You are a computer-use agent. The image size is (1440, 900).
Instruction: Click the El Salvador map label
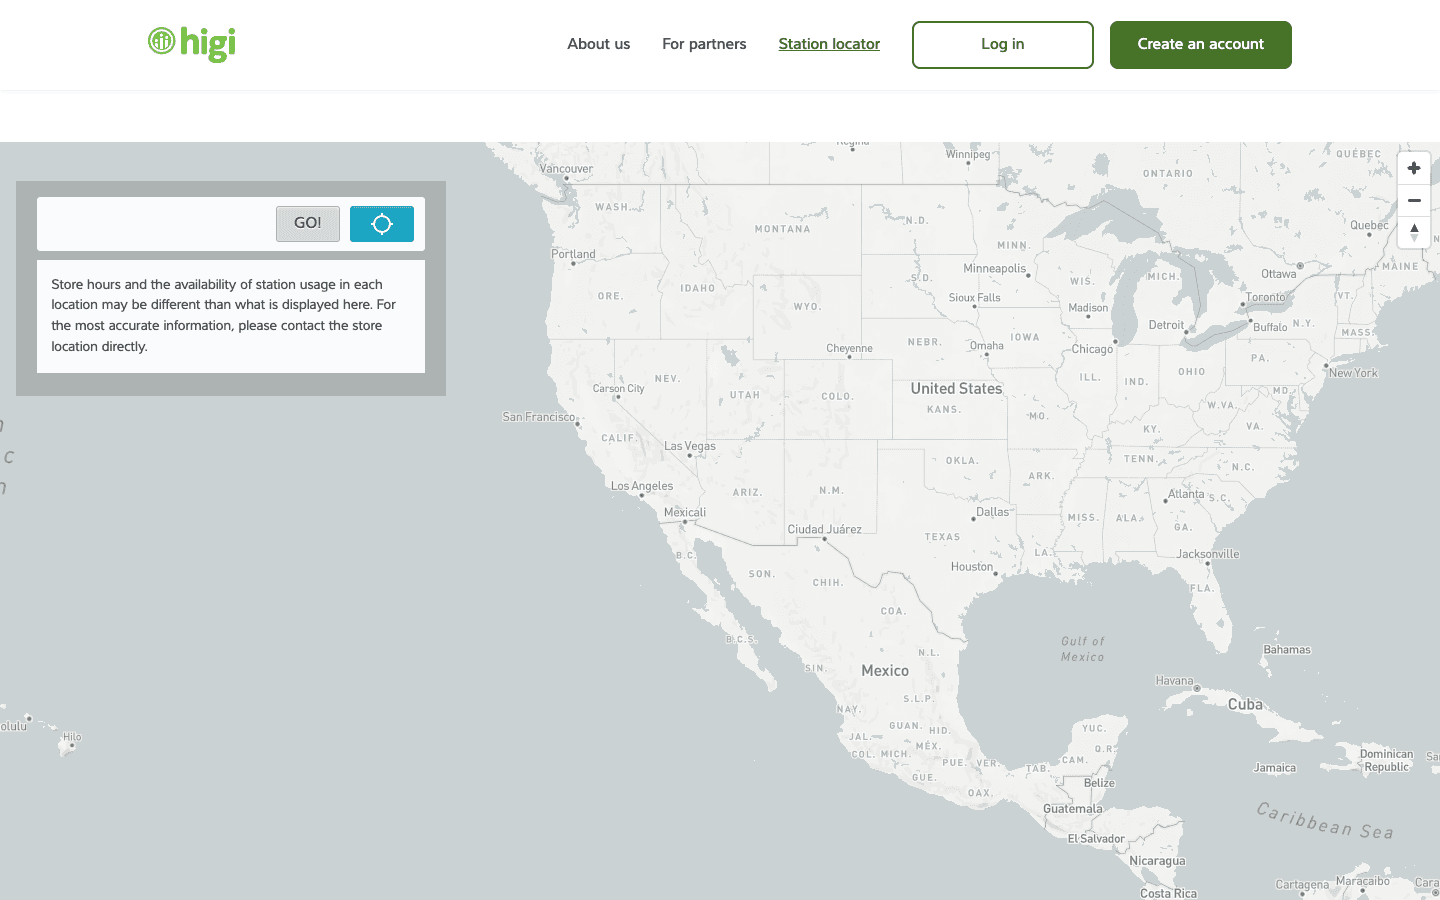pos(1096,839)
